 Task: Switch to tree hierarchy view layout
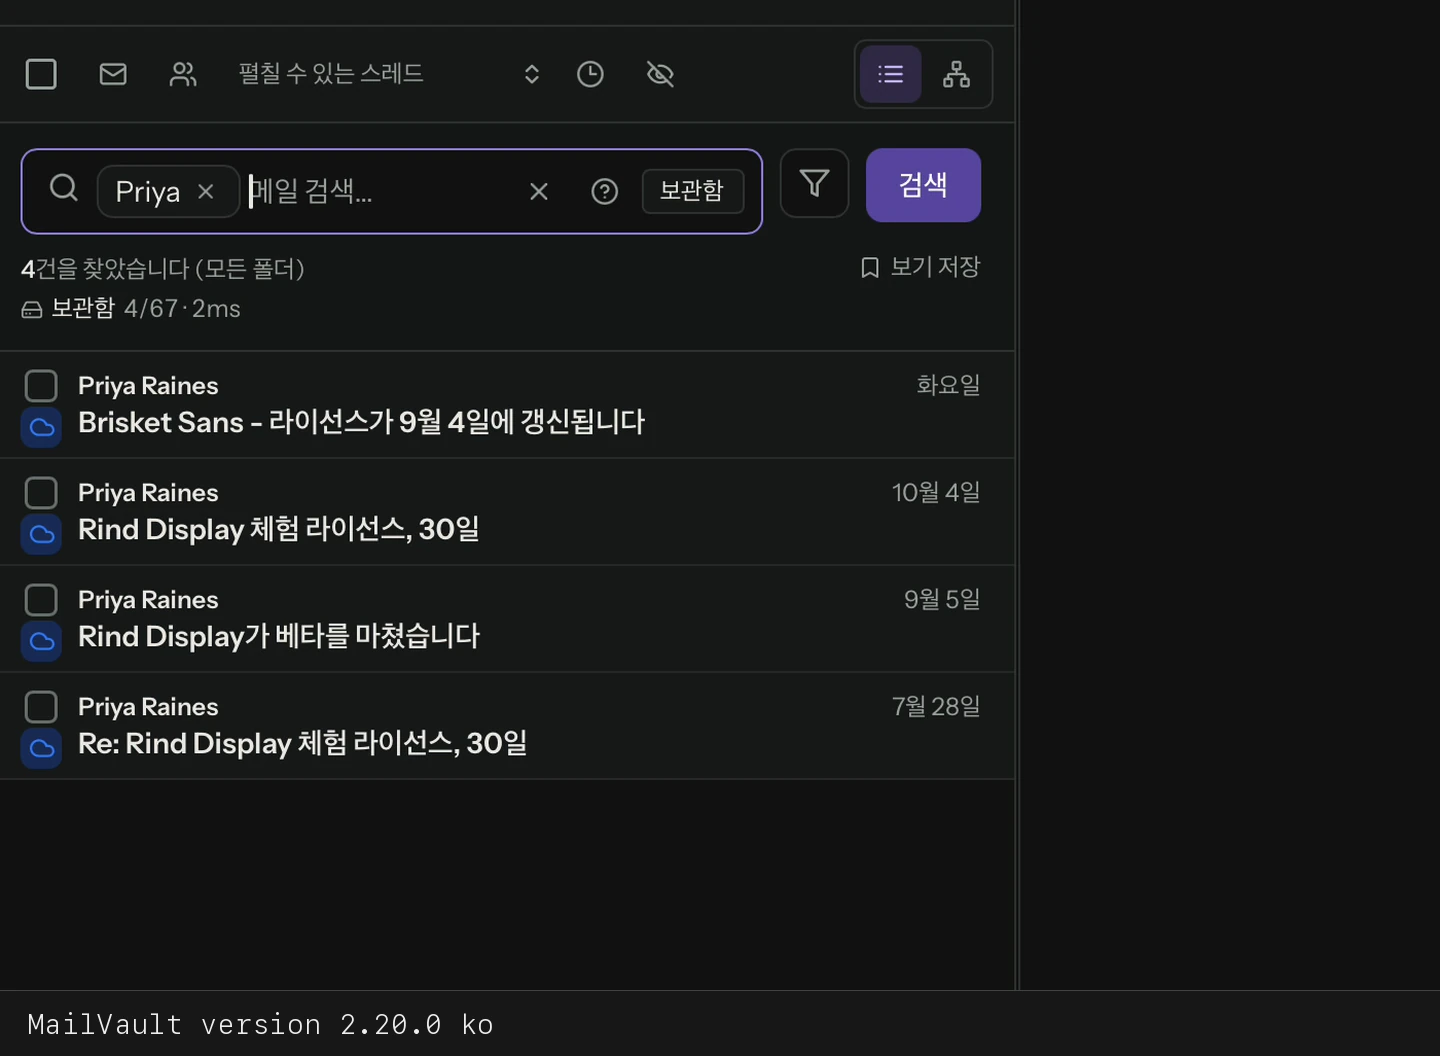pos(957,74)
